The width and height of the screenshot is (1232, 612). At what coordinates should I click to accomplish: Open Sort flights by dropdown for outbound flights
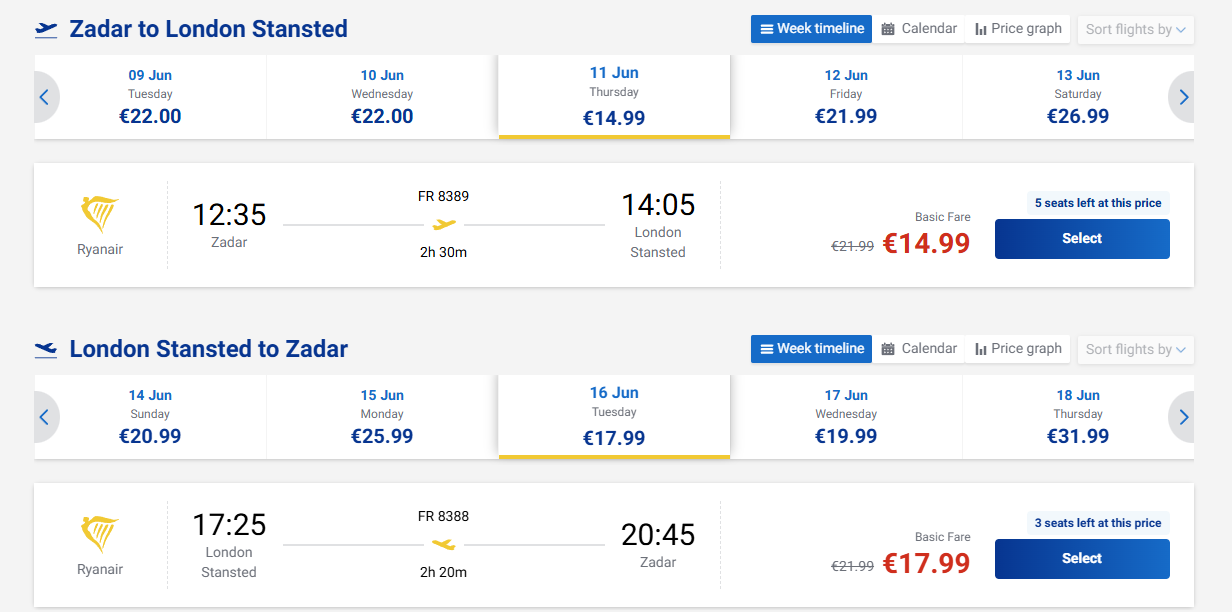tap(1136, 29)
